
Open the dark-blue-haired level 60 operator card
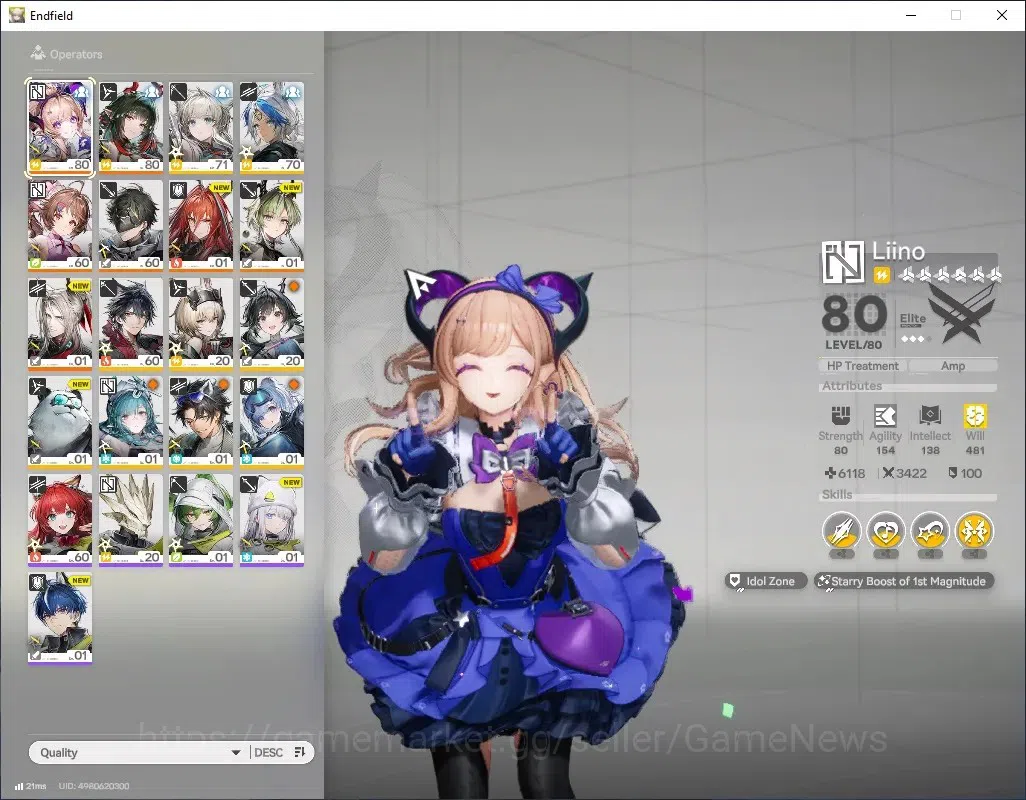(x=131, y=324)
